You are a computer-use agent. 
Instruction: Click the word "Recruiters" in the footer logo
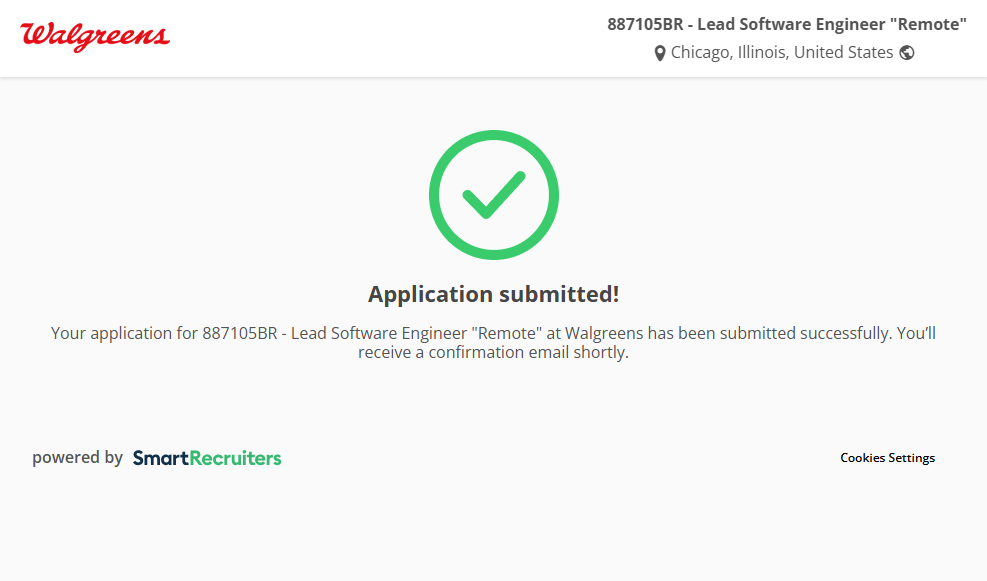point(235,458)
